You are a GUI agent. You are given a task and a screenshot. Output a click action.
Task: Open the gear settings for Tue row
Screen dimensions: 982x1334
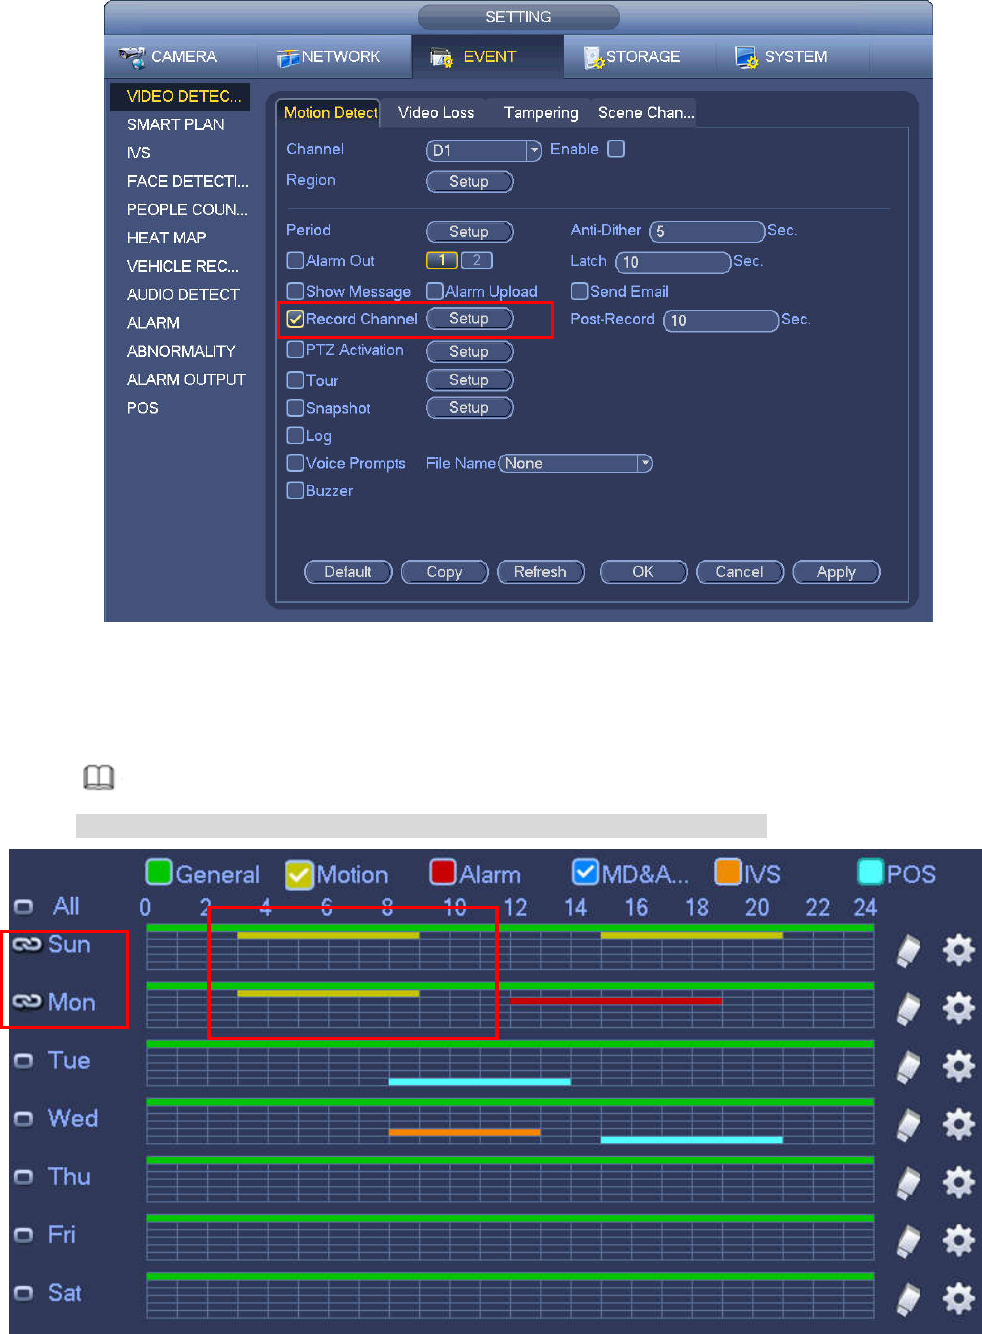(x=958, y=1066)
